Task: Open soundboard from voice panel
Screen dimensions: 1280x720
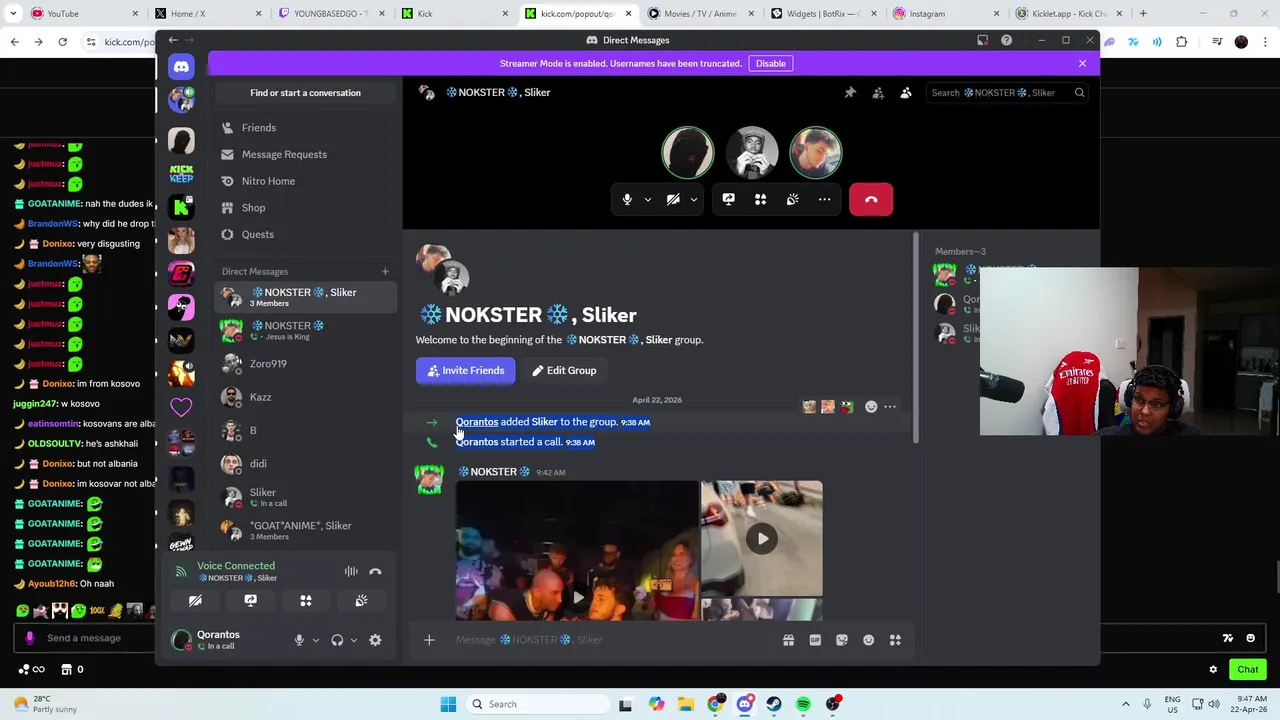Action: click(x=361, y=601)
